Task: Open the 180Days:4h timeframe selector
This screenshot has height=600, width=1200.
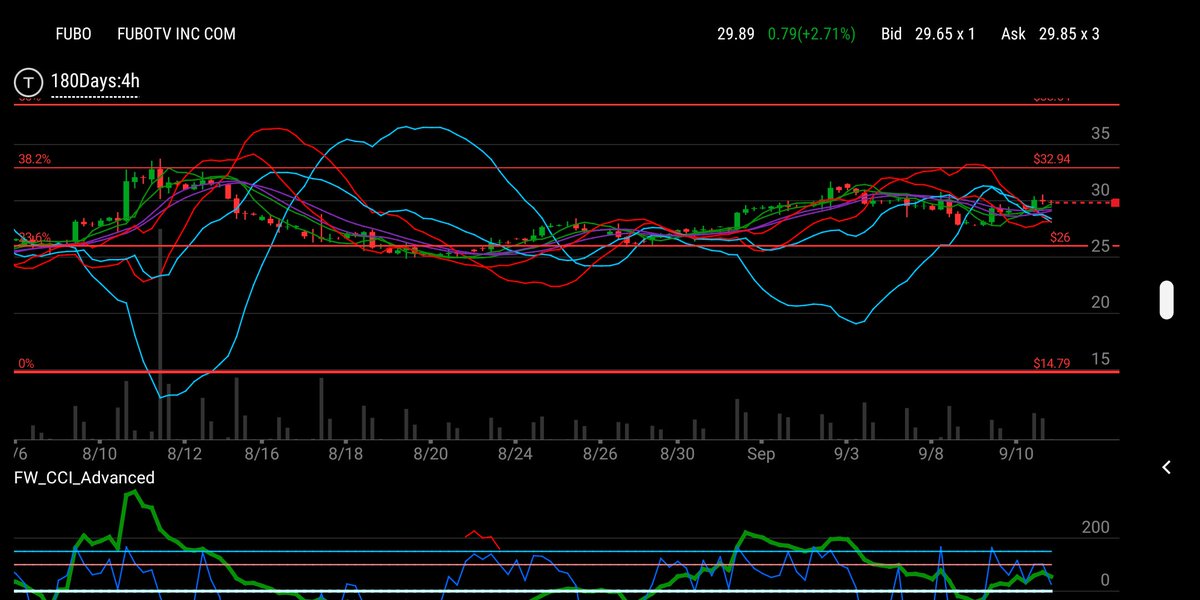Action: coord(94,80)
